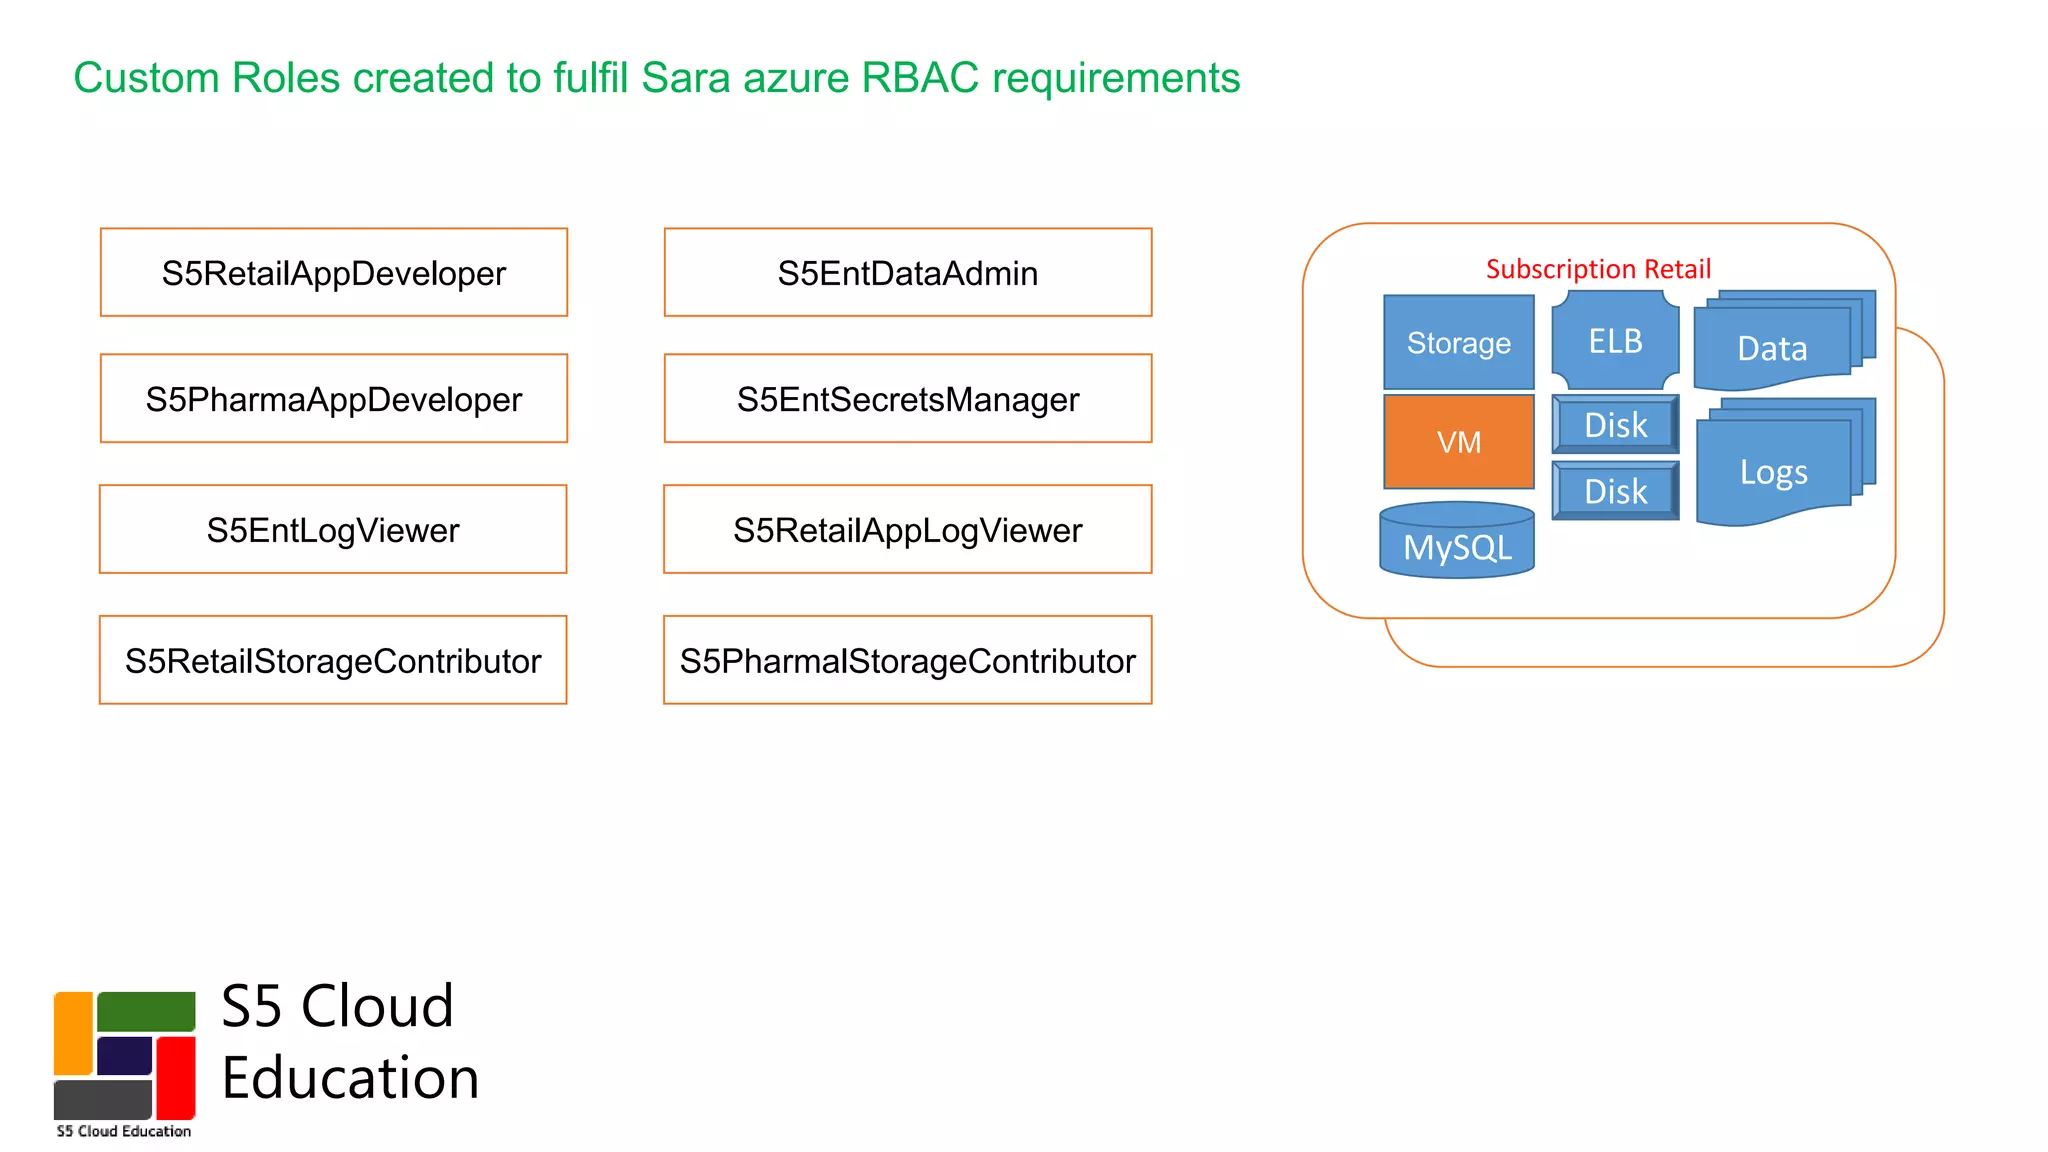Select the MySQL database cylinder
Viewport: 2048px width, 1152px height.
[1457, 544]
